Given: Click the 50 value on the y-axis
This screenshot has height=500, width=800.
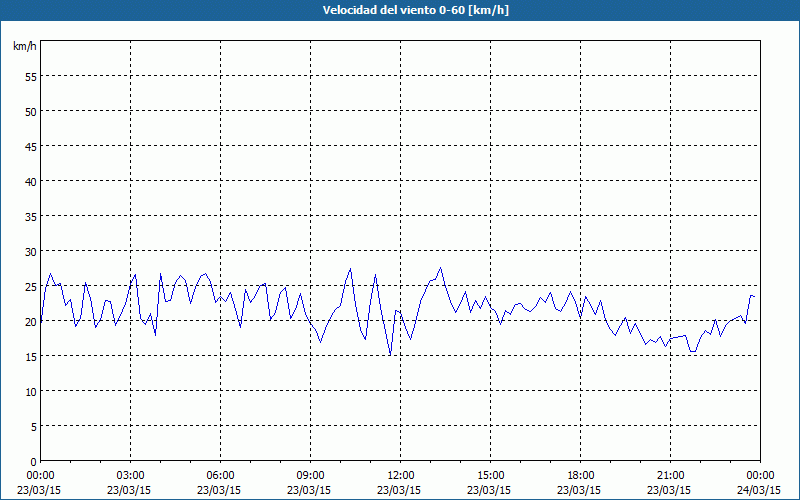Looking at the screenshot, I should tap(31, 111).
